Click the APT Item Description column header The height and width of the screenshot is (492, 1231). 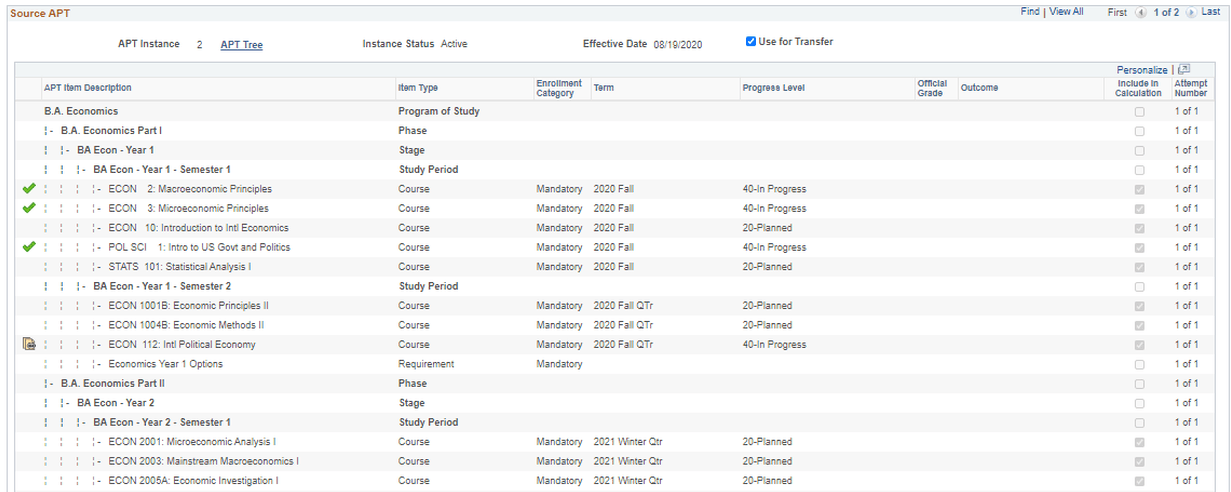(88, 88)
